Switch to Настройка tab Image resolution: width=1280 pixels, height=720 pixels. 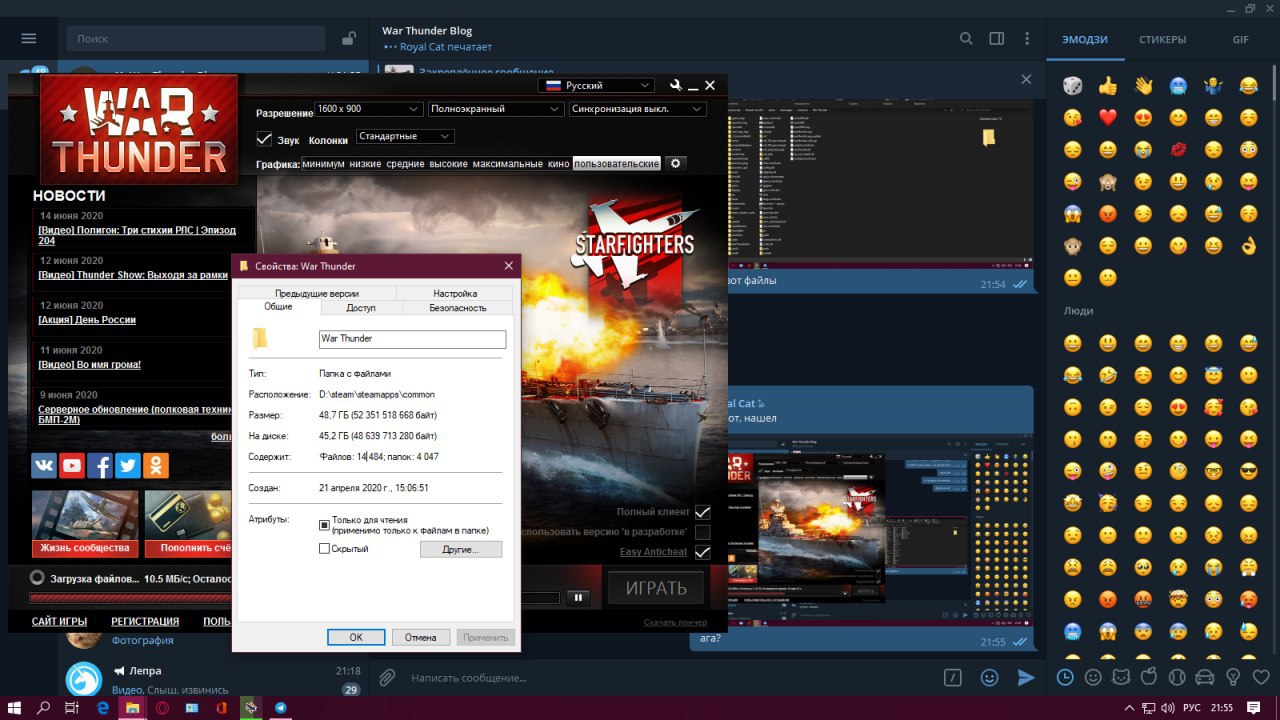tap(455, 293)
